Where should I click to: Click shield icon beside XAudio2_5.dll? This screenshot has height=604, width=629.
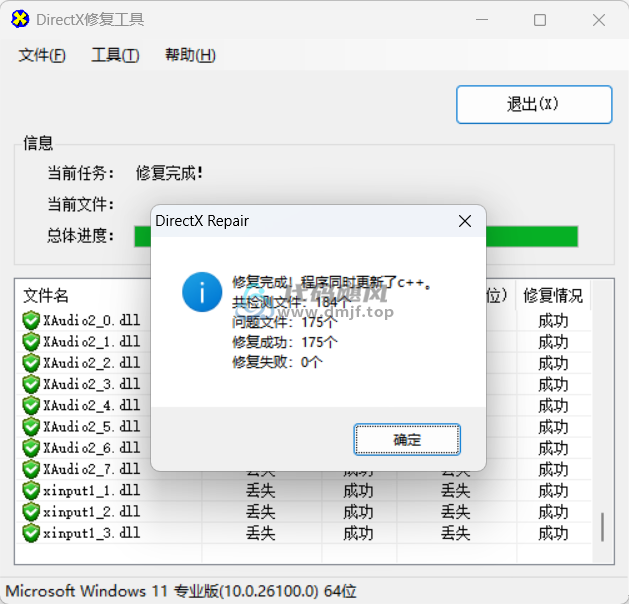(31, 427)
